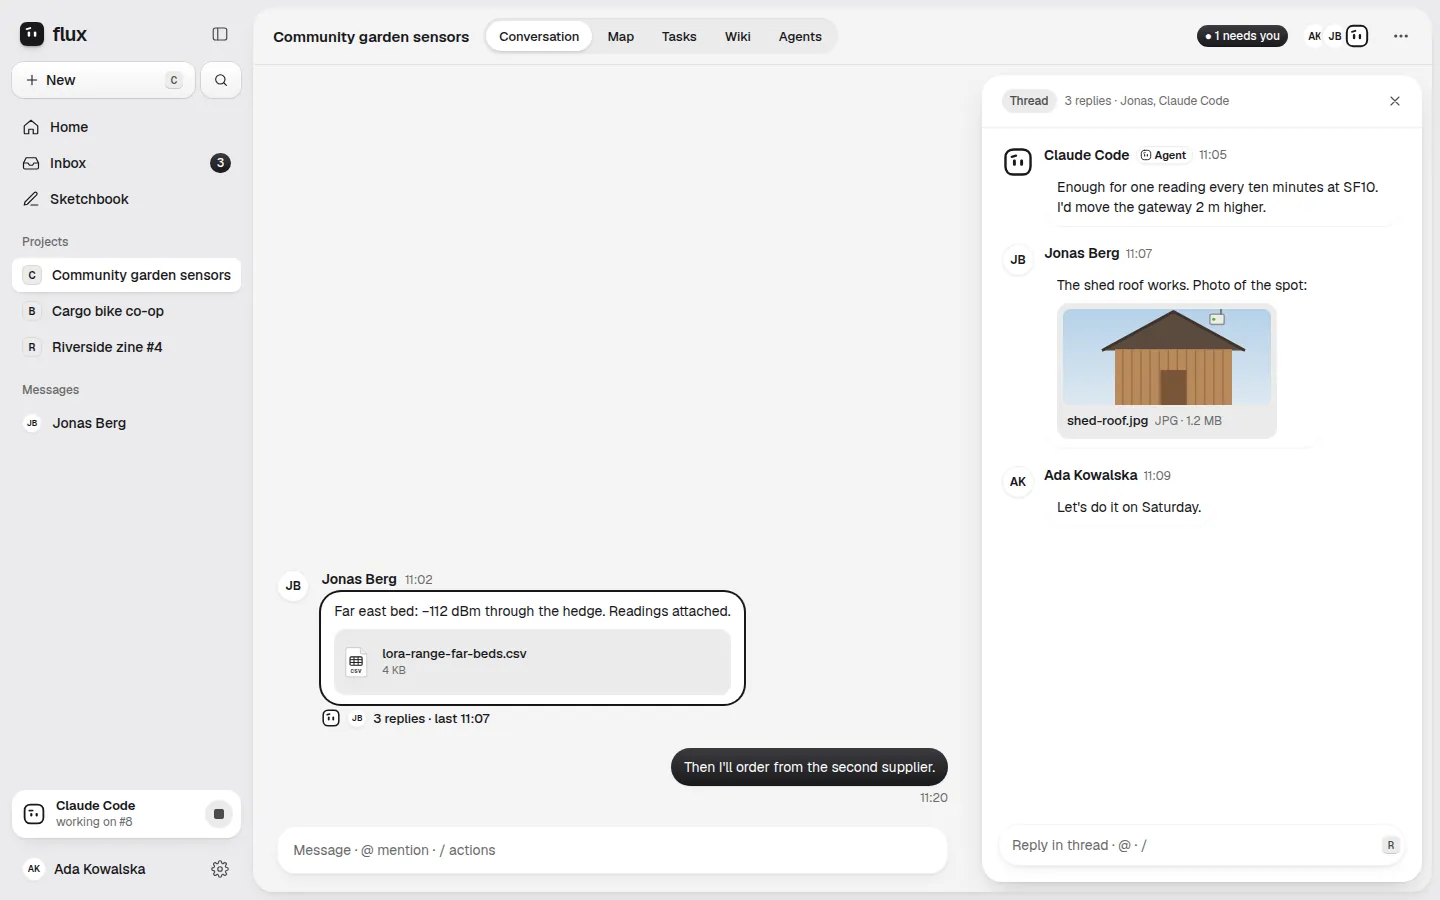Select Cargo bike co-op project

pos(126,311)
